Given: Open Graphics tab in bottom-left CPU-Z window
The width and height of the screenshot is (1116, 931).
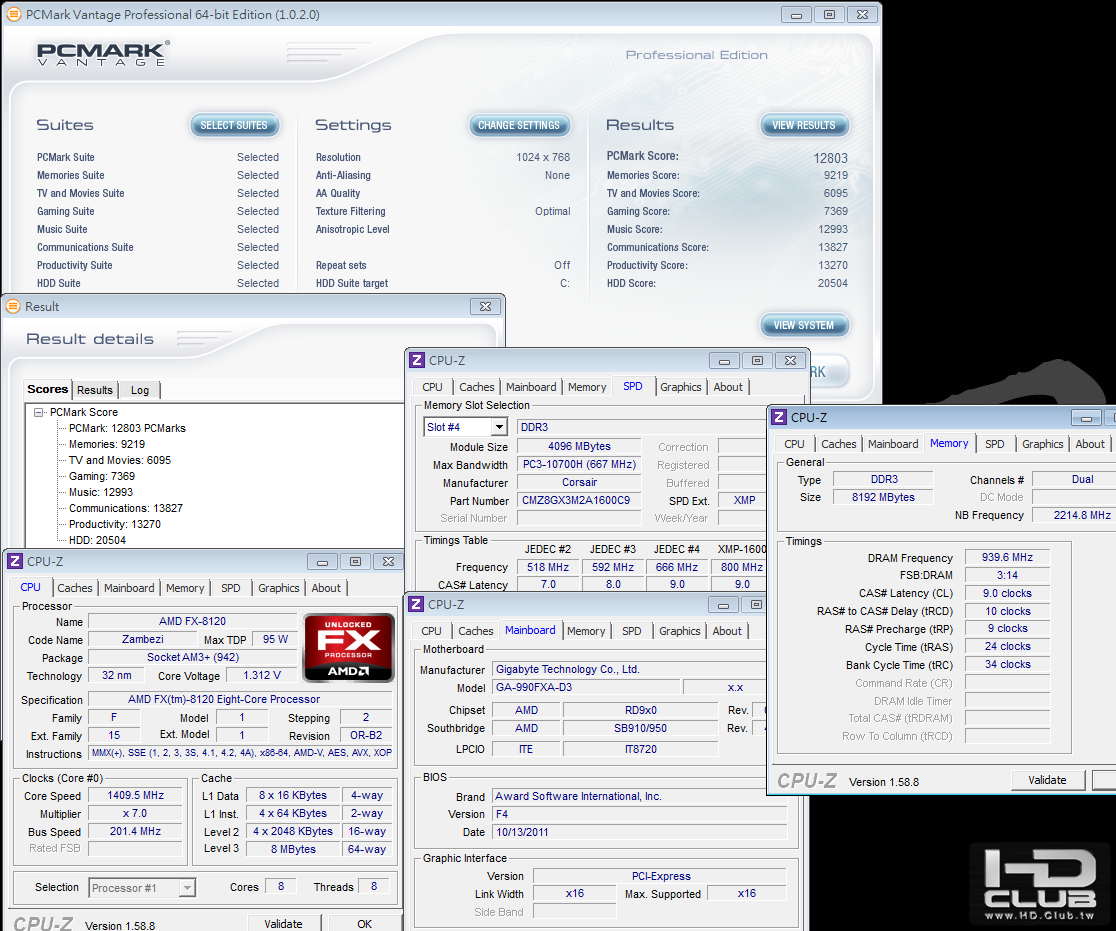Looking at the screenshot, I should pyautogui.click(x=278, y=588).
